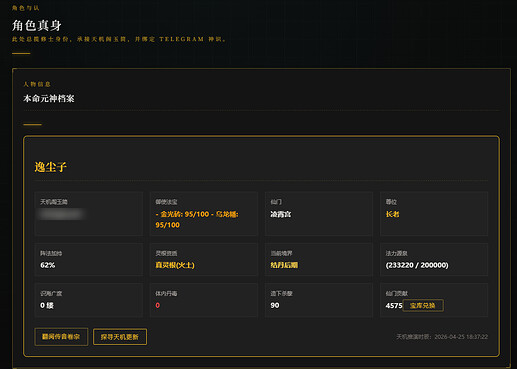Click the 本命元神档案 section title

click(x=49, y=98)
